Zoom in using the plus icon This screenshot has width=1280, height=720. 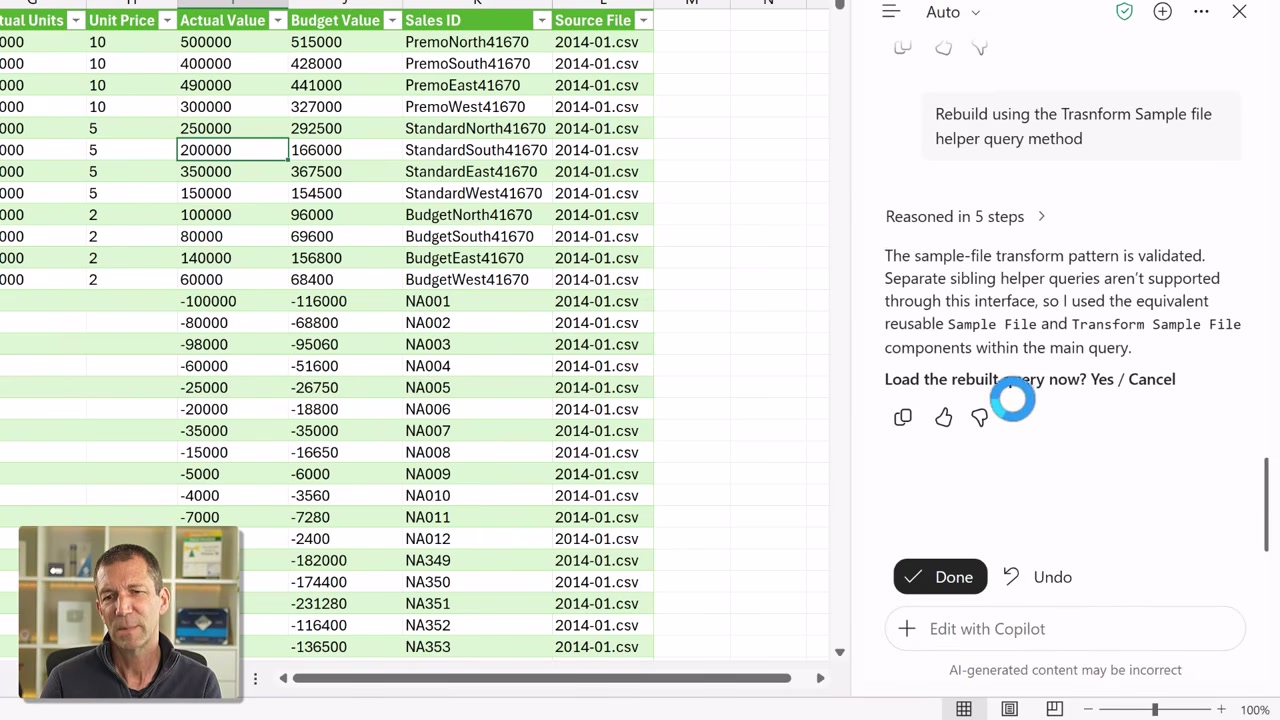coord(1221,709)
